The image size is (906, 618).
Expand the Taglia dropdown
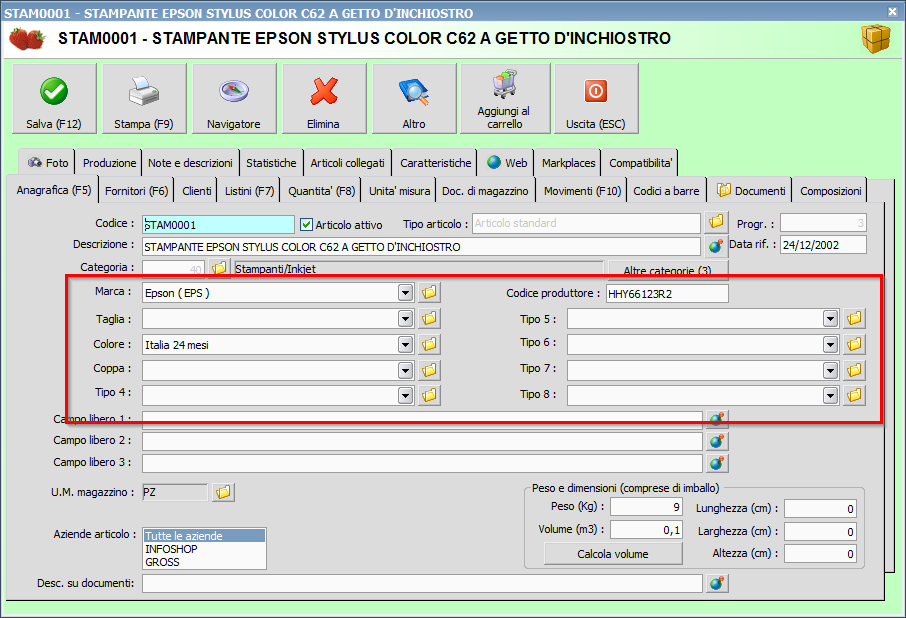[406, 318]
